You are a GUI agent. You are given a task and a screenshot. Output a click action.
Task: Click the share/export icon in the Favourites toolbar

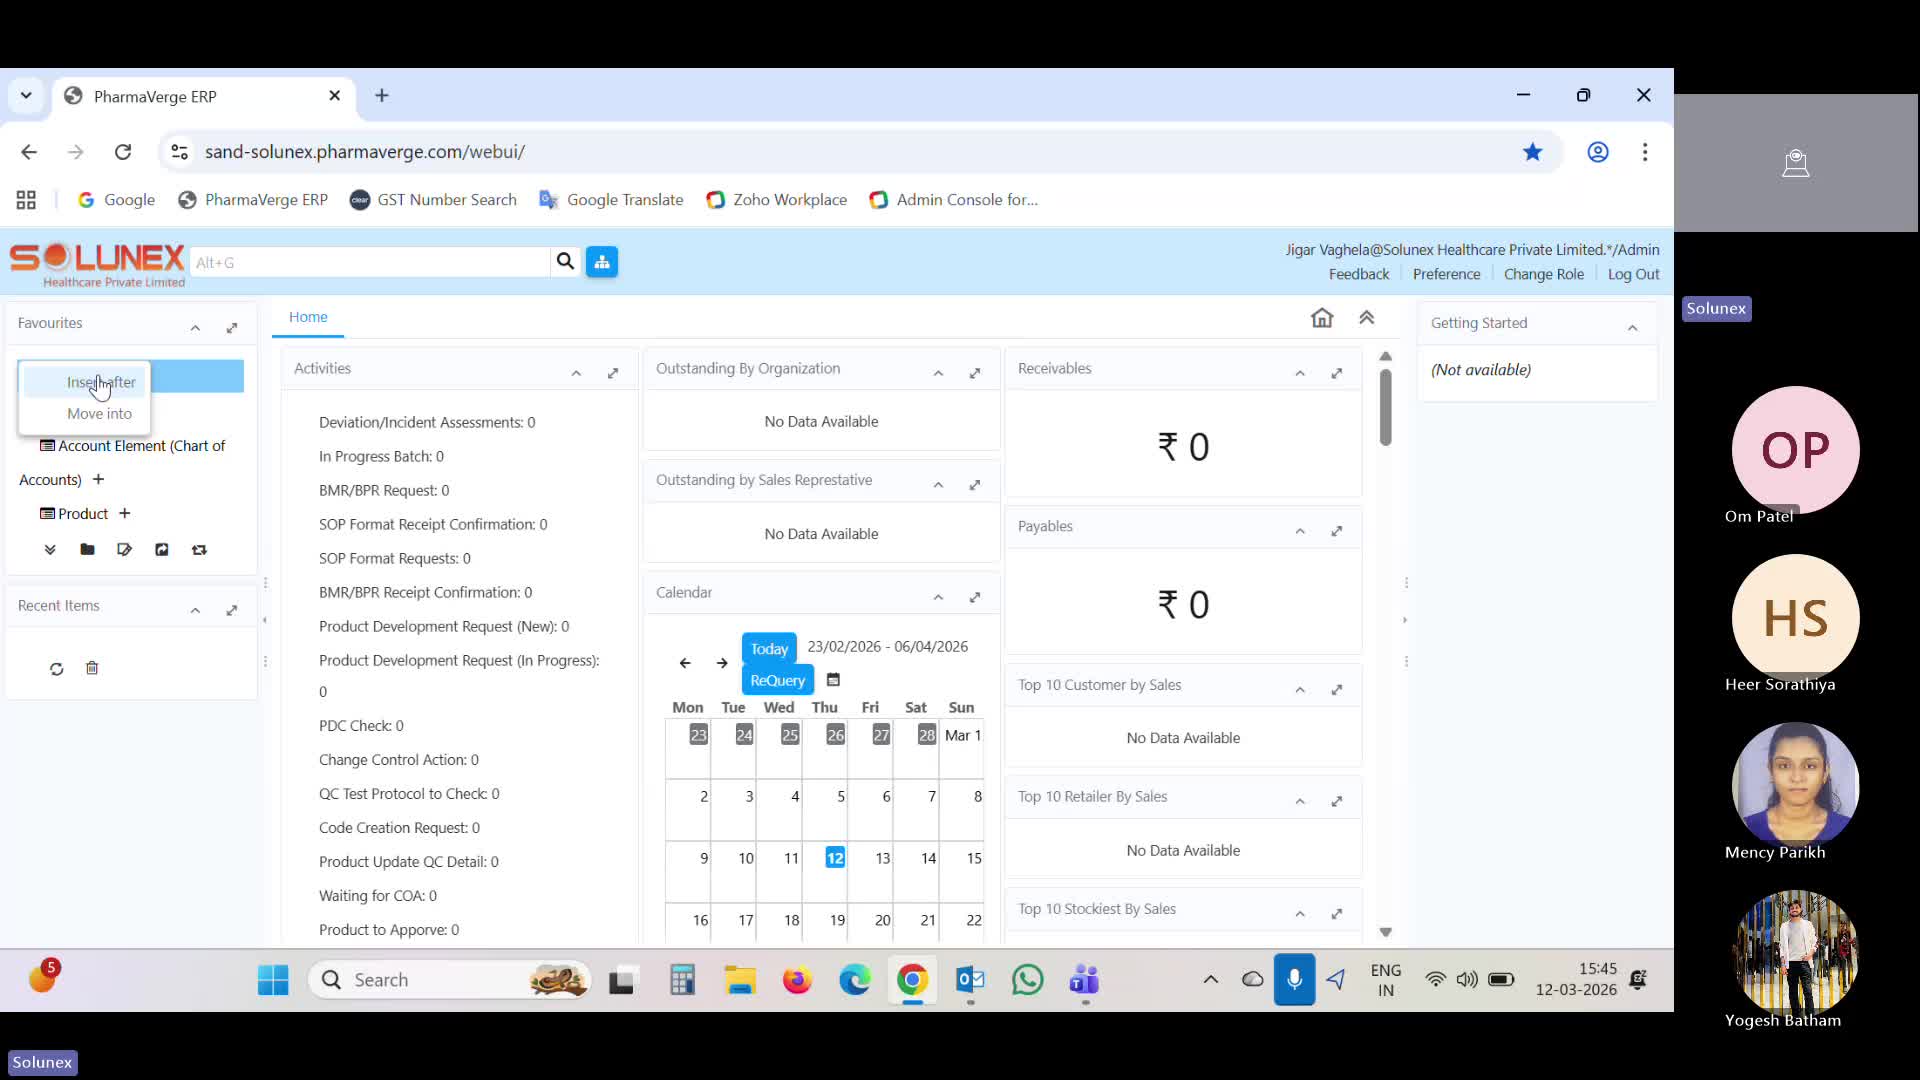point(161,549)
